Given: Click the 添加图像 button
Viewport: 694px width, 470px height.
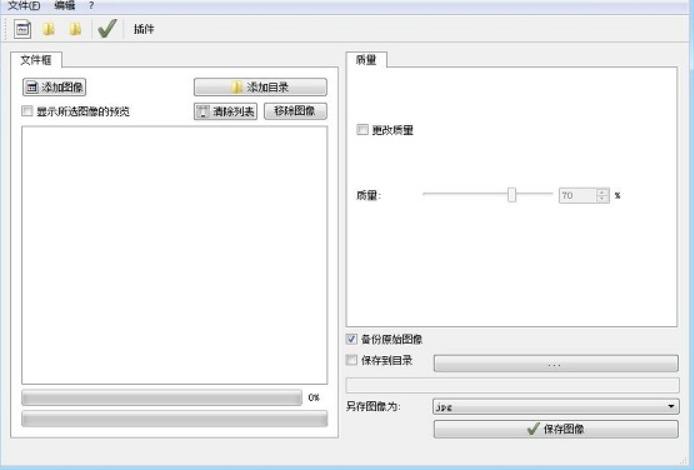Looking at the screenshot, I should tap(54, 87).
